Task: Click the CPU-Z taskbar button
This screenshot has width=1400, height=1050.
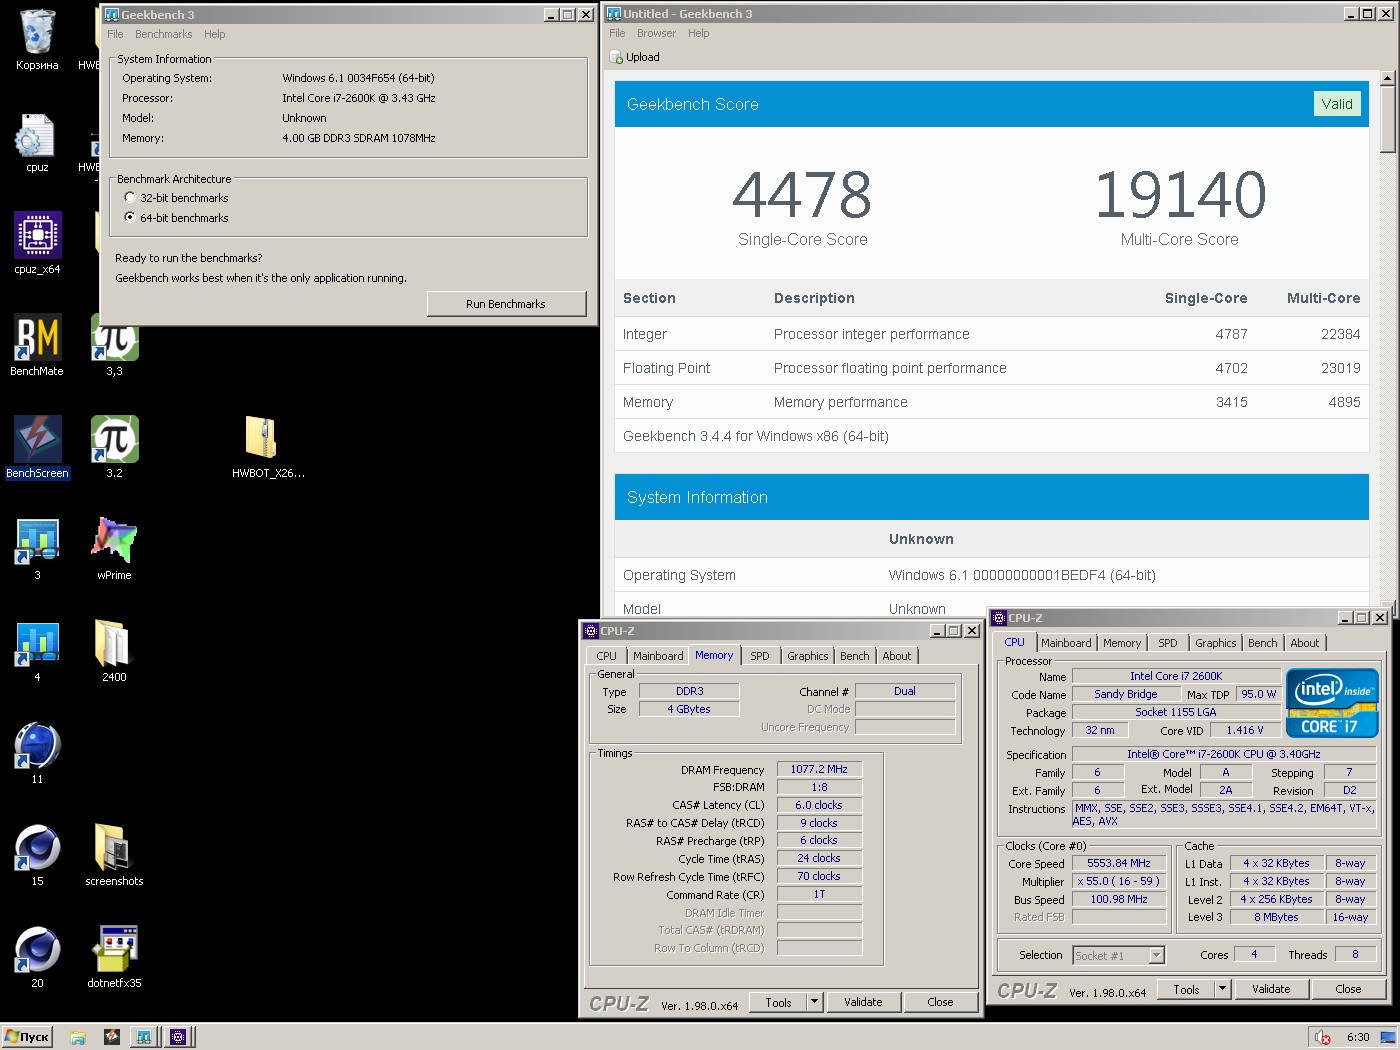Action: pyautogui.click(x=178, y=1037)
